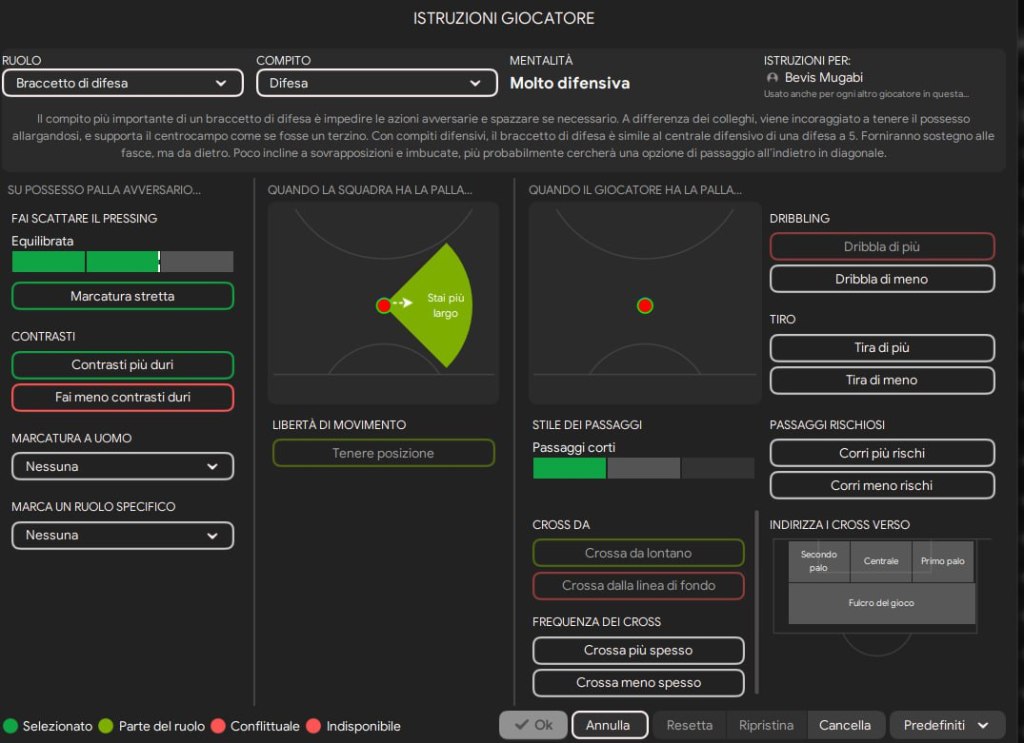Toggle 'Marcatura stretta' instruction
This screenshot has width=1024, height=743.
(x=123, y=296)
